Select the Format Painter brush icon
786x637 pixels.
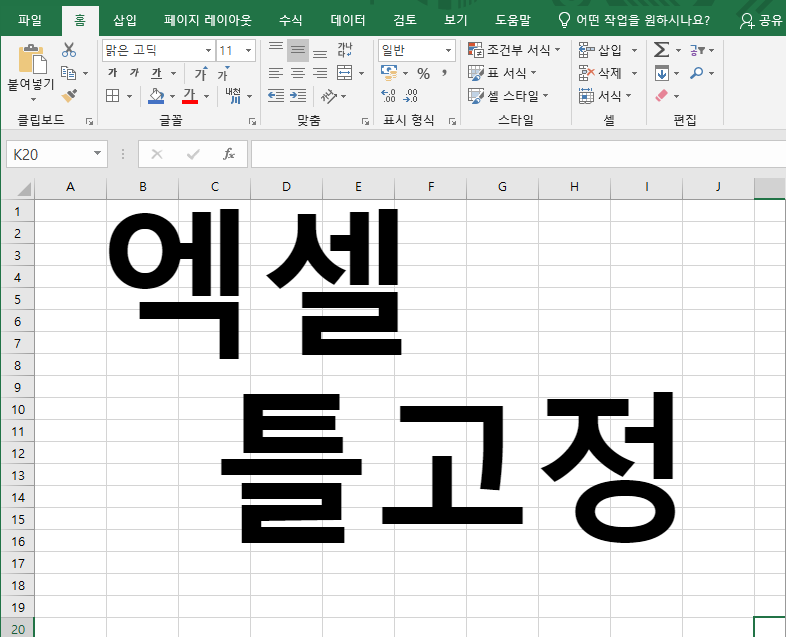point(69,95)
